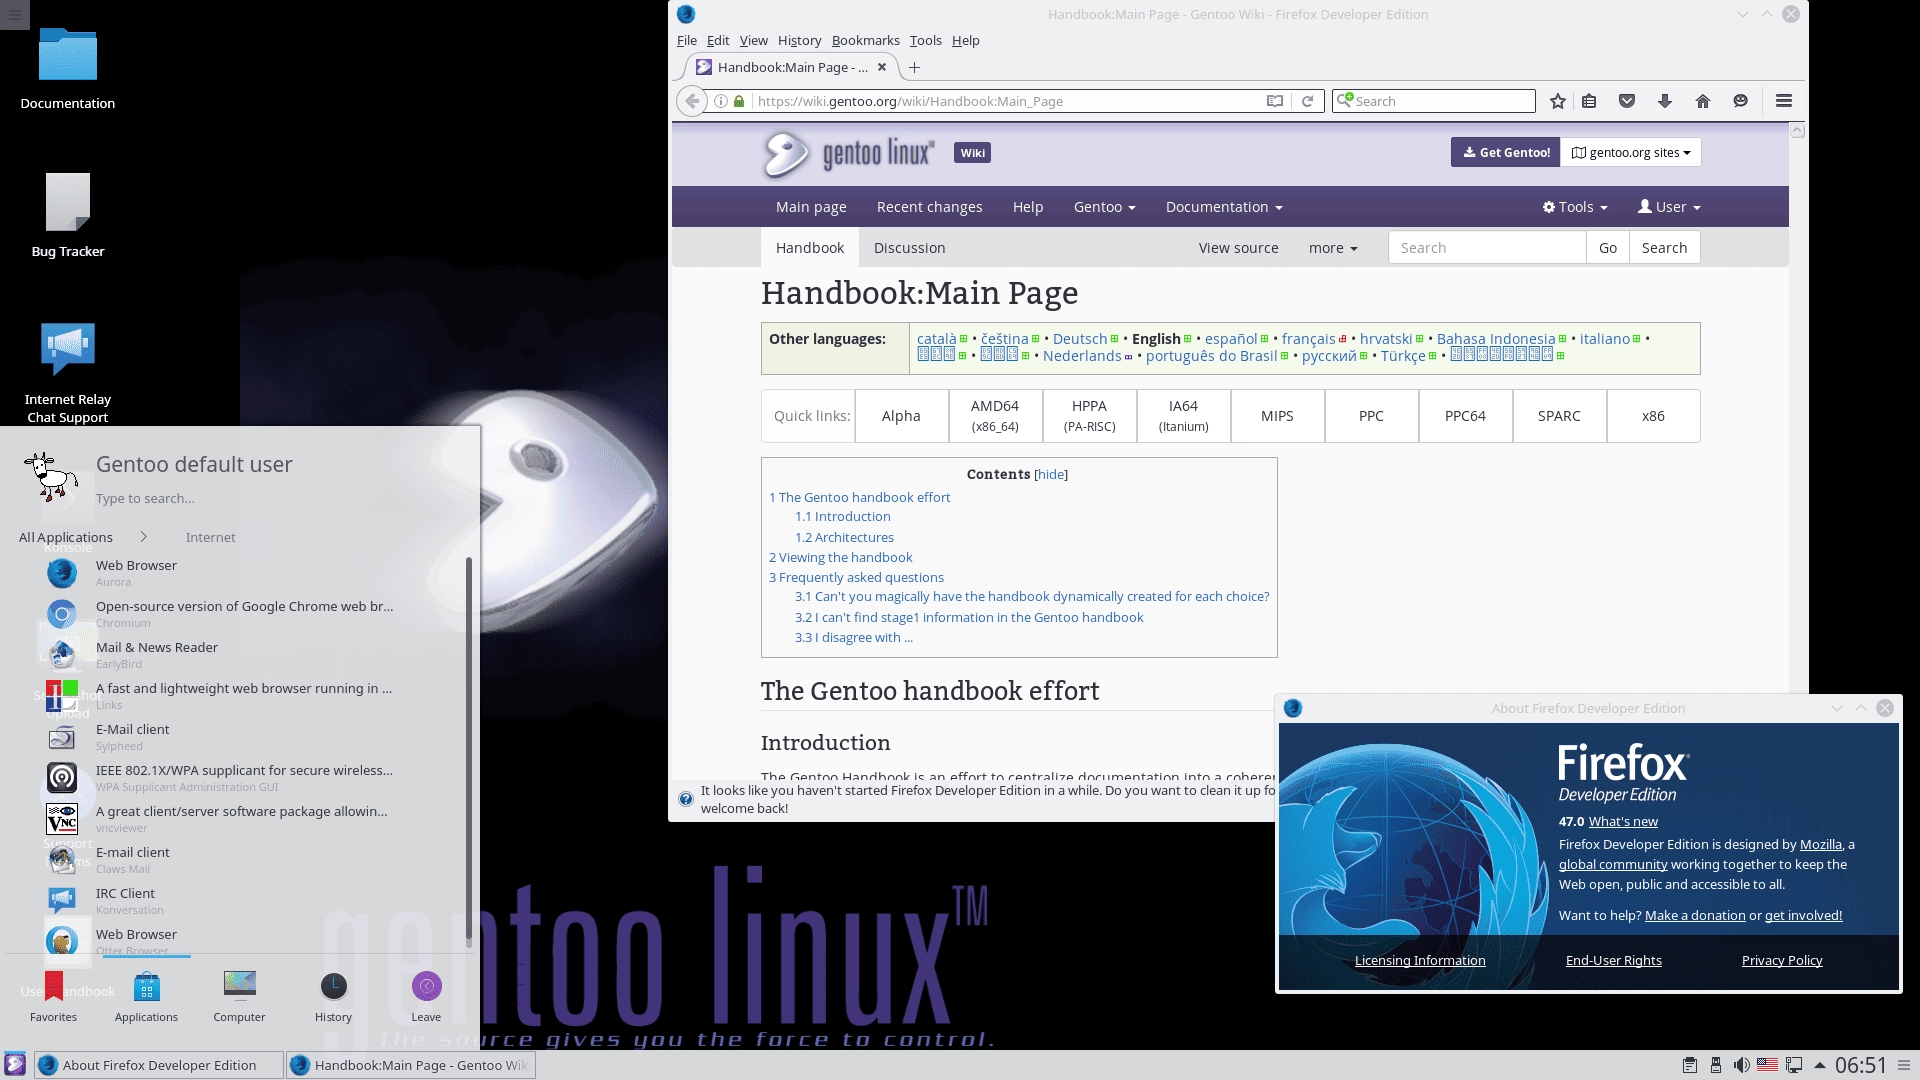The width and height of the screenshot is (1920, 1080).
Task: Open the Firefox hamburger menu
Action: (x=1783, y=101)
